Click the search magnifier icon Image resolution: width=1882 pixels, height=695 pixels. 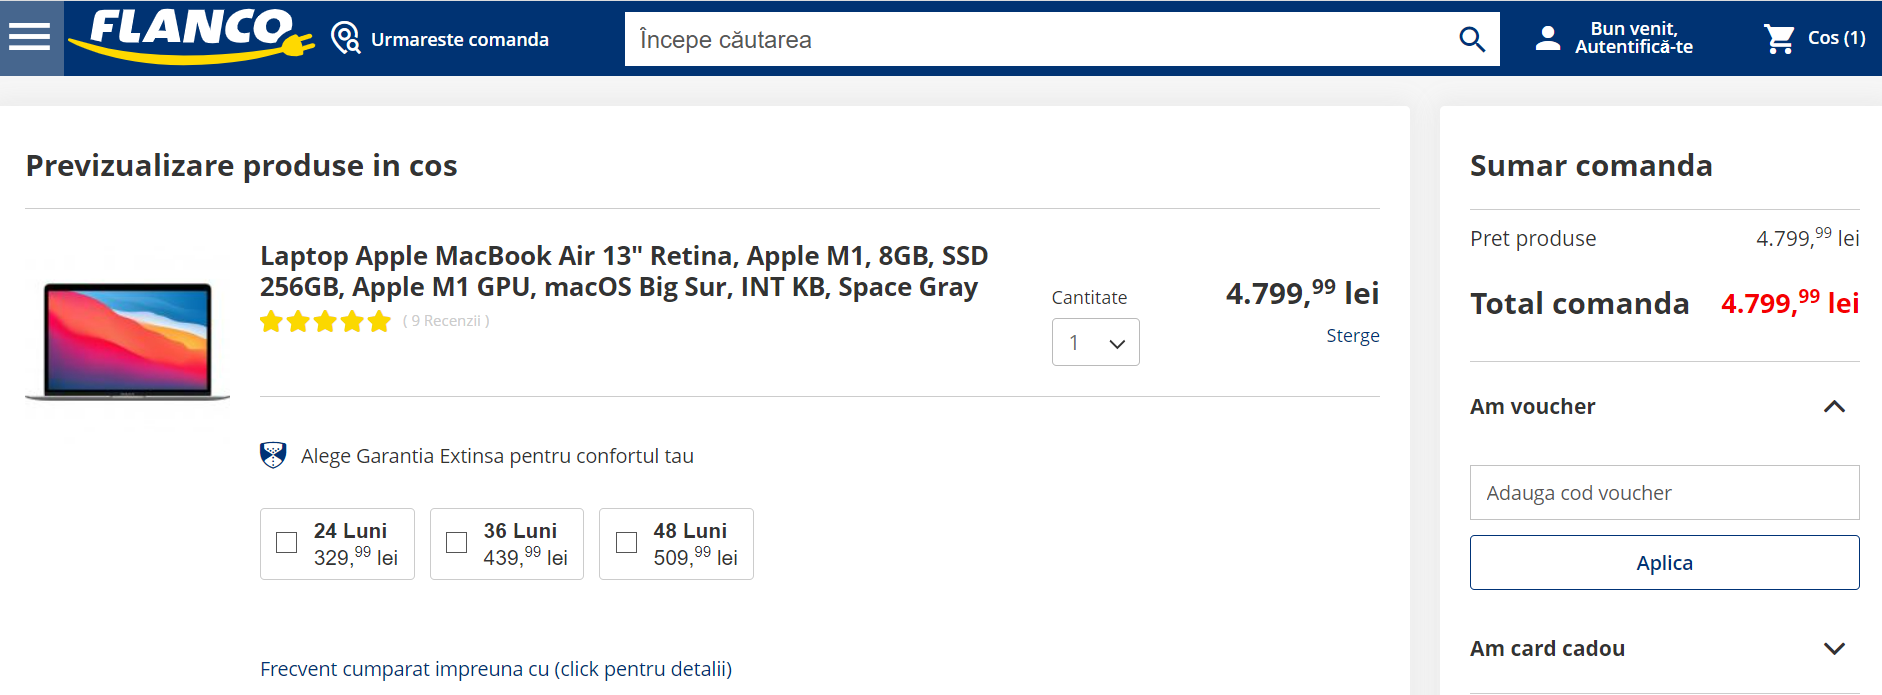point(1471,39)
